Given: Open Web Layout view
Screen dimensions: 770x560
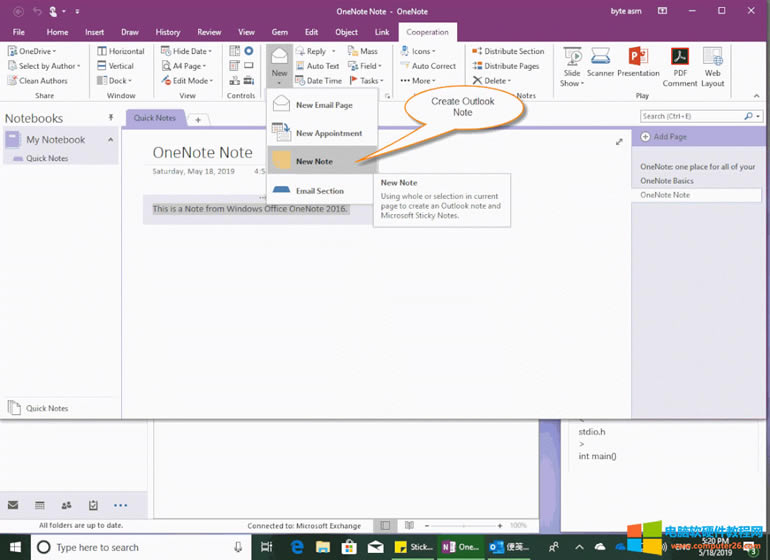Looking at the screenshot, I should pos(712,66).
